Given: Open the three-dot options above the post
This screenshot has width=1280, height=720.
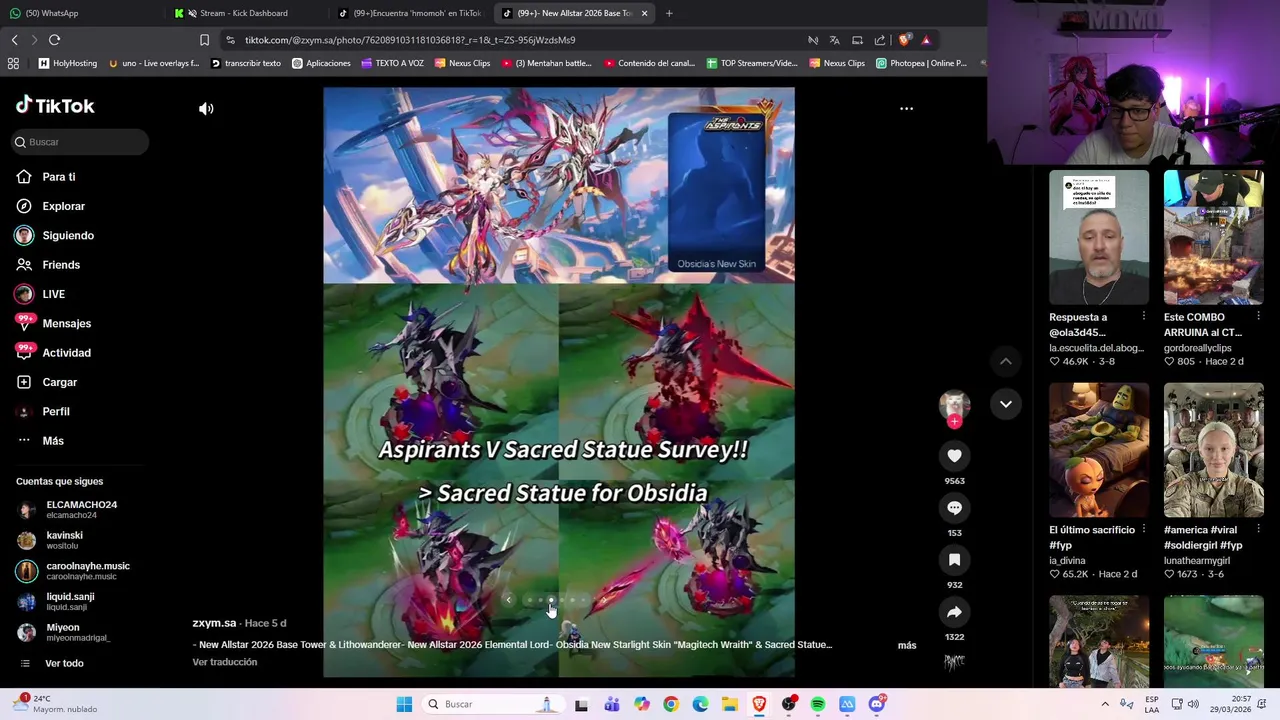Looking at the screenshot, I should click(906, 108).
